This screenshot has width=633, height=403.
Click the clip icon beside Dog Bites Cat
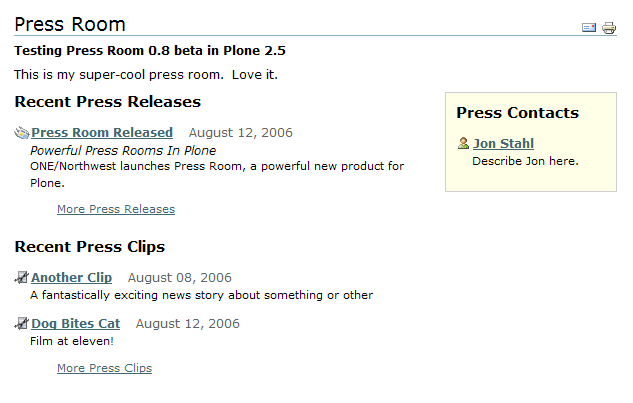tap(22, 324)
